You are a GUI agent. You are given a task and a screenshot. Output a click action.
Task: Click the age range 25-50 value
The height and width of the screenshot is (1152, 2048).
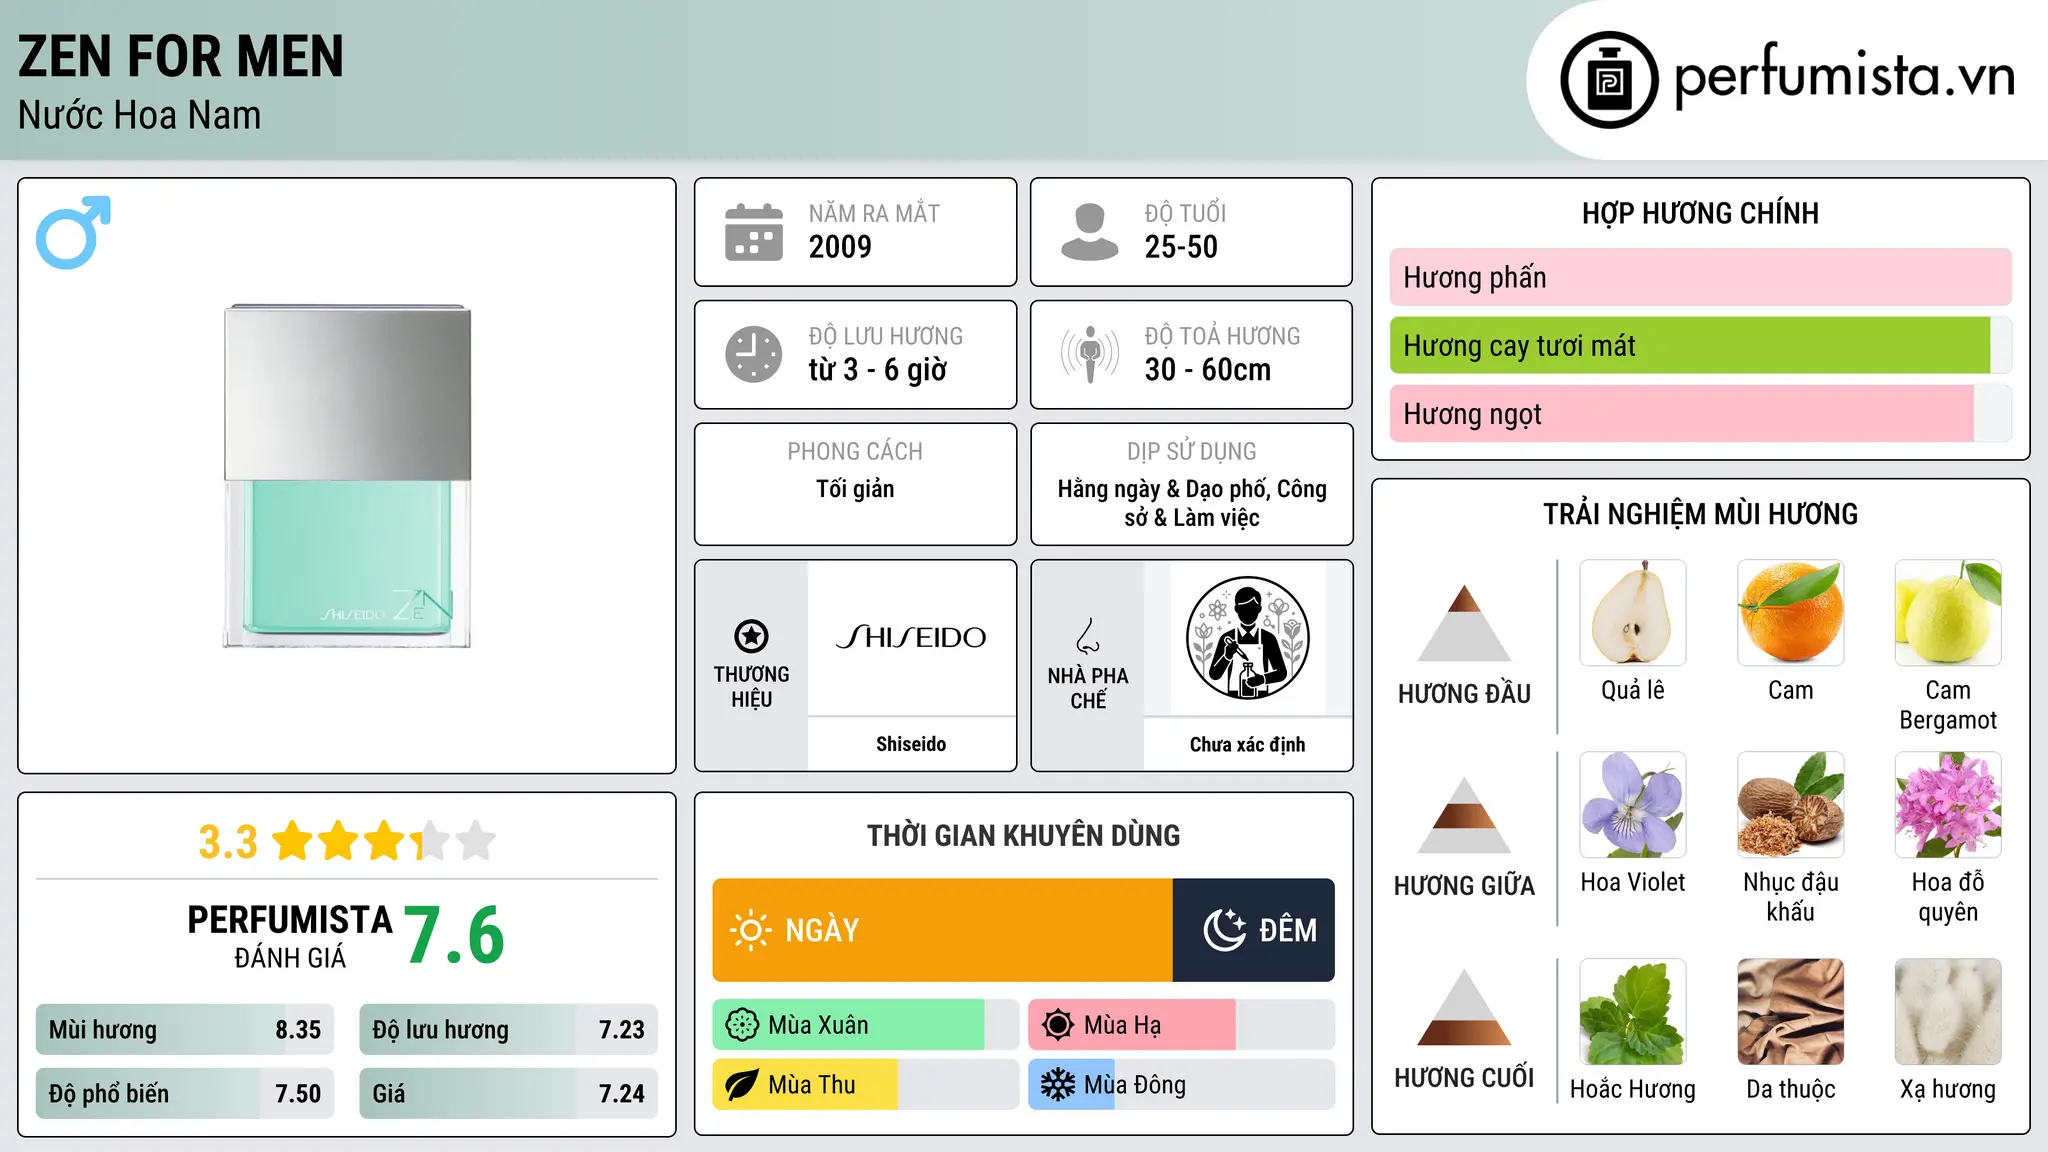1181,247
